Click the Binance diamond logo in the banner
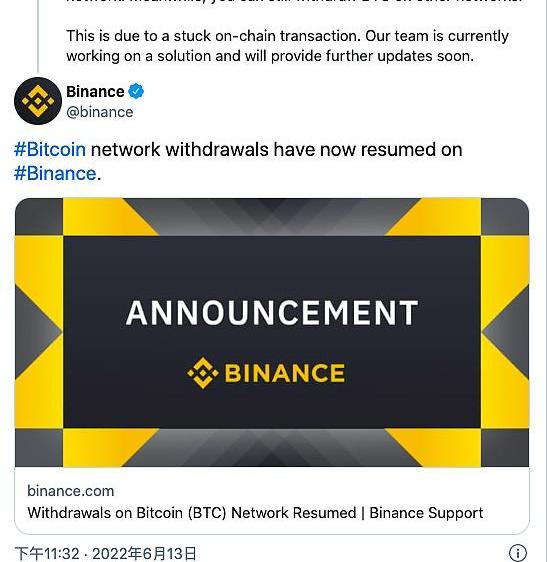This screenshot has width=547, height=562. click(x=203, y=373)
